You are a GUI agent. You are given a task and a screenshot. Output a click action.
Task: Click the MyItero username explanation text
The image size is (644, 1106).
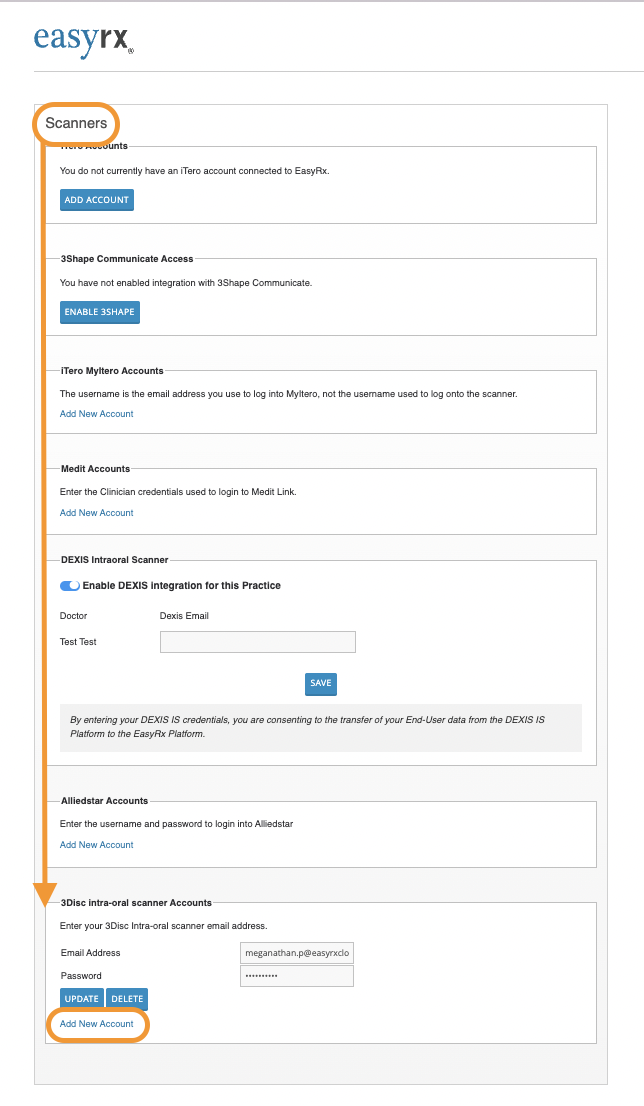coord(288,394)
